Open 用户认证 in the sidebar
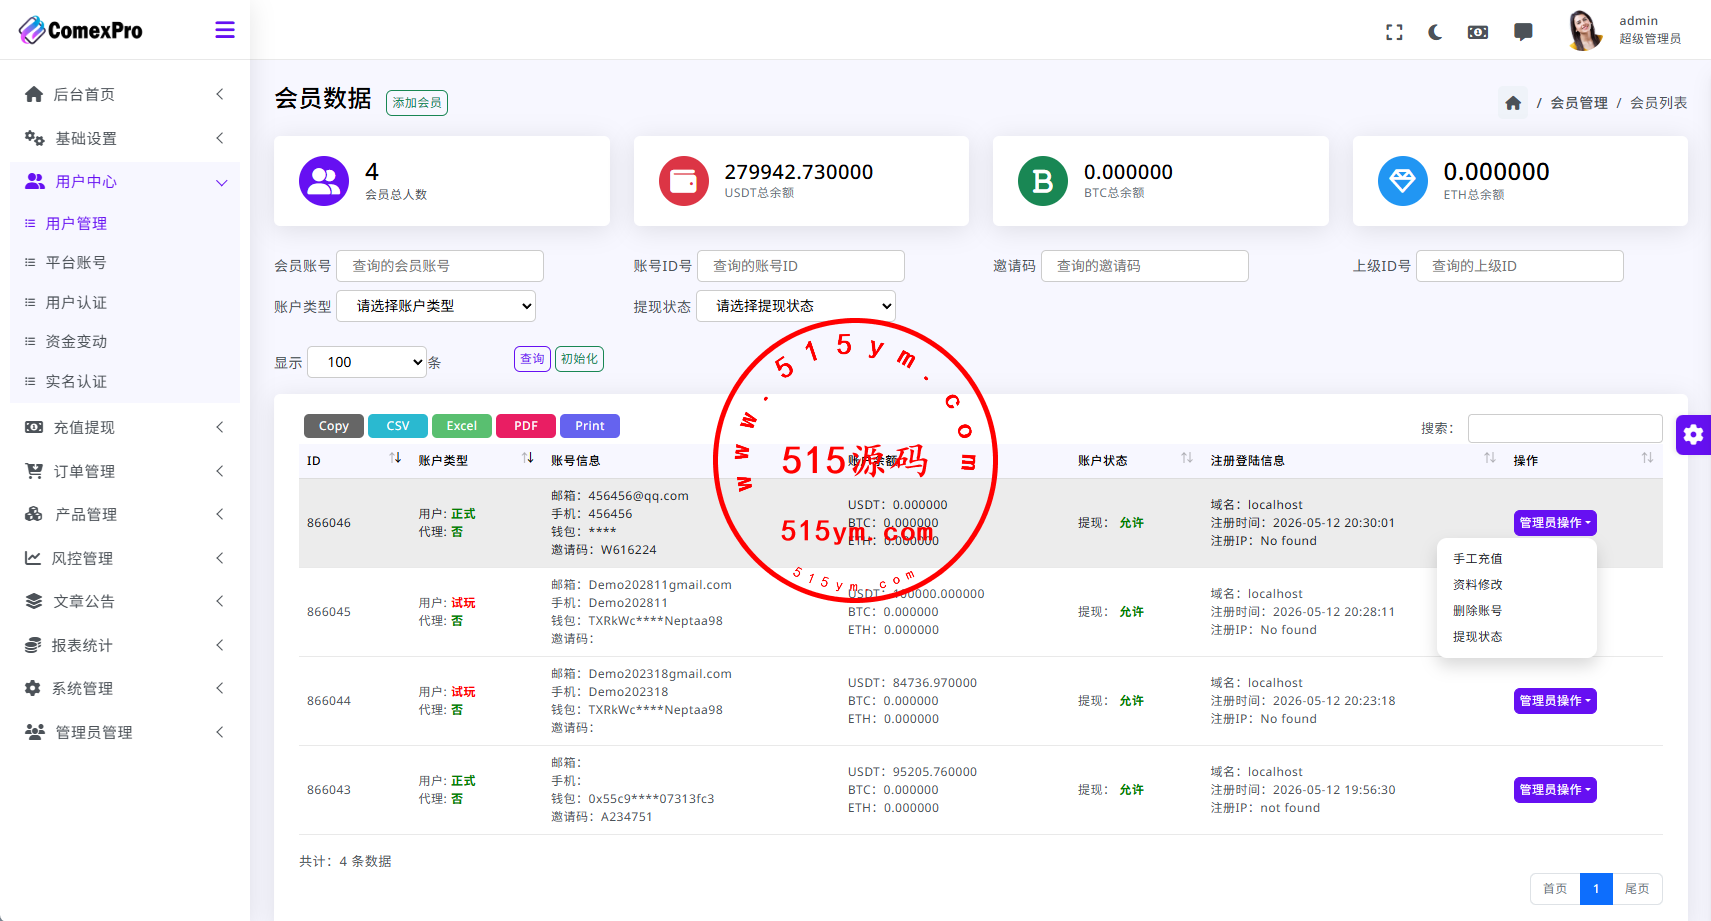The height and width of the screenshot is (921, 1711). pos(76,302)
